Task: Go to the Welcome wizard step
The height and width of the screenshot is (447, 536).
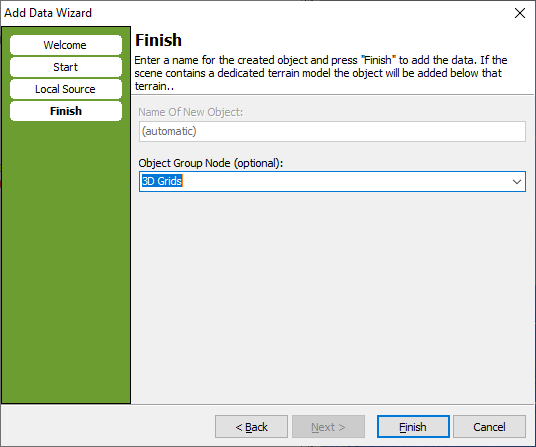Action: (66, 45)
